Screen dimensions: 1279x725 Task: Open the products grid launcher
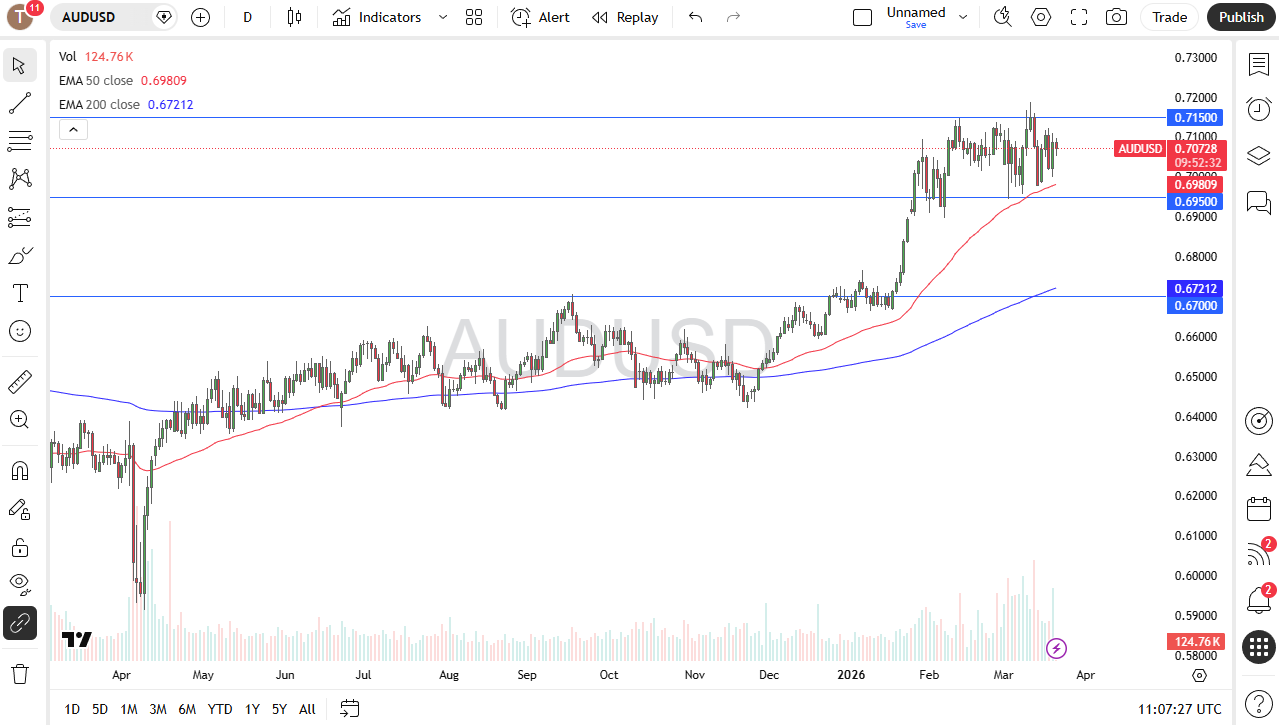(x=1258, y=646)
